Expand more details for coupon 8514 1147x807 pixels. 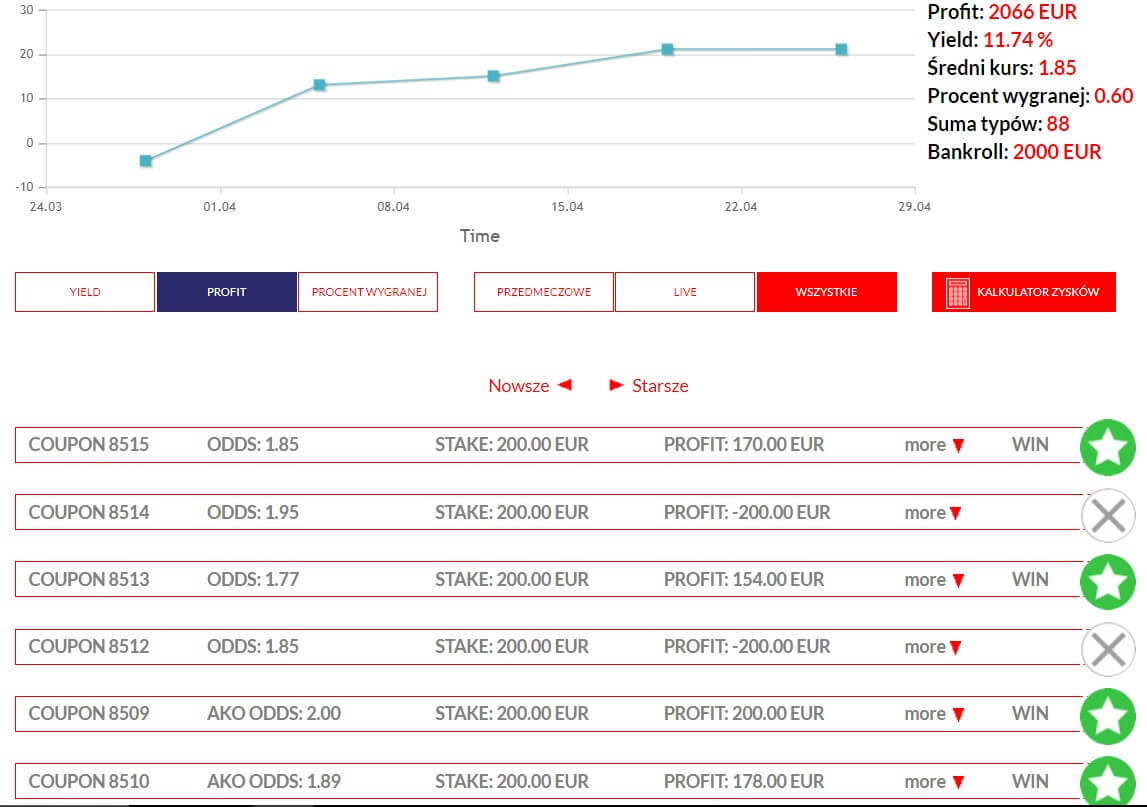(932, 513)
